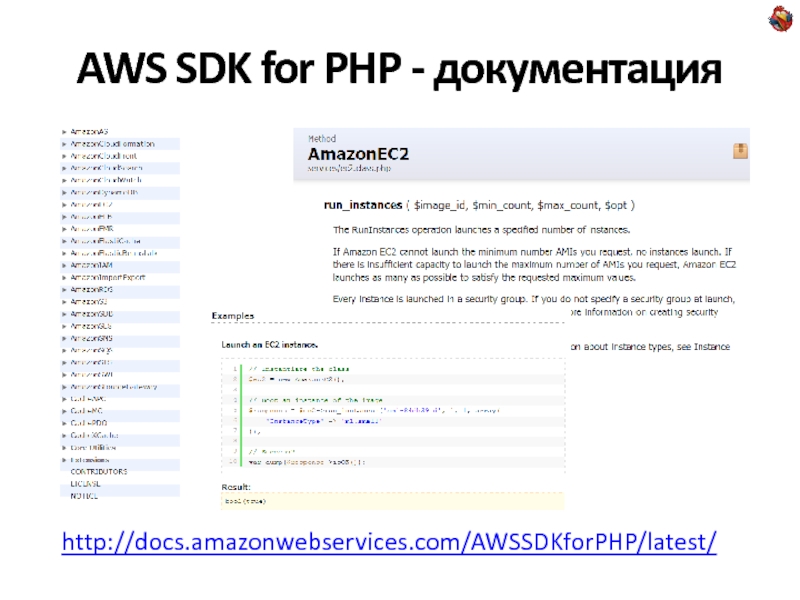
Task: Select AmazonSDB in the class tree
Action: [x=92, y=314]
